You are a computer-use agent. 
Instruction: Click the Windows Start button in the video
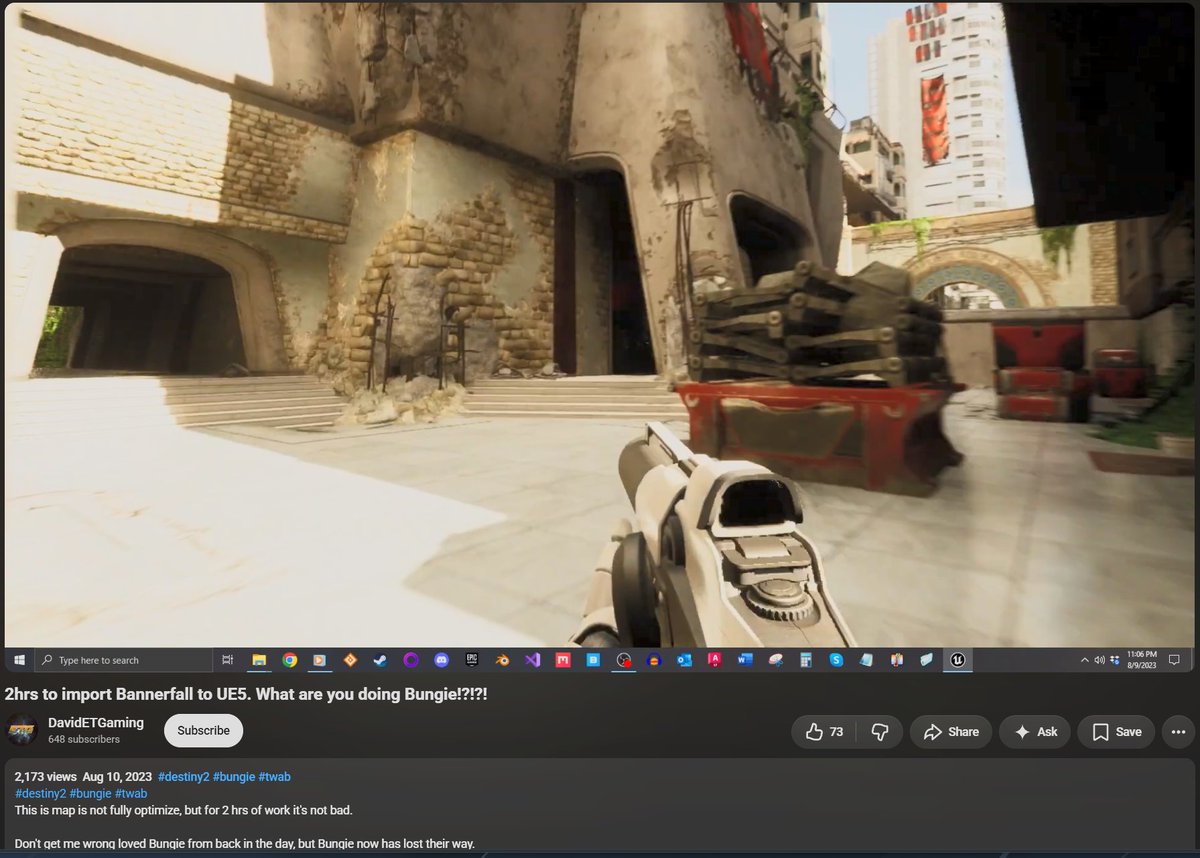[18, 660]
